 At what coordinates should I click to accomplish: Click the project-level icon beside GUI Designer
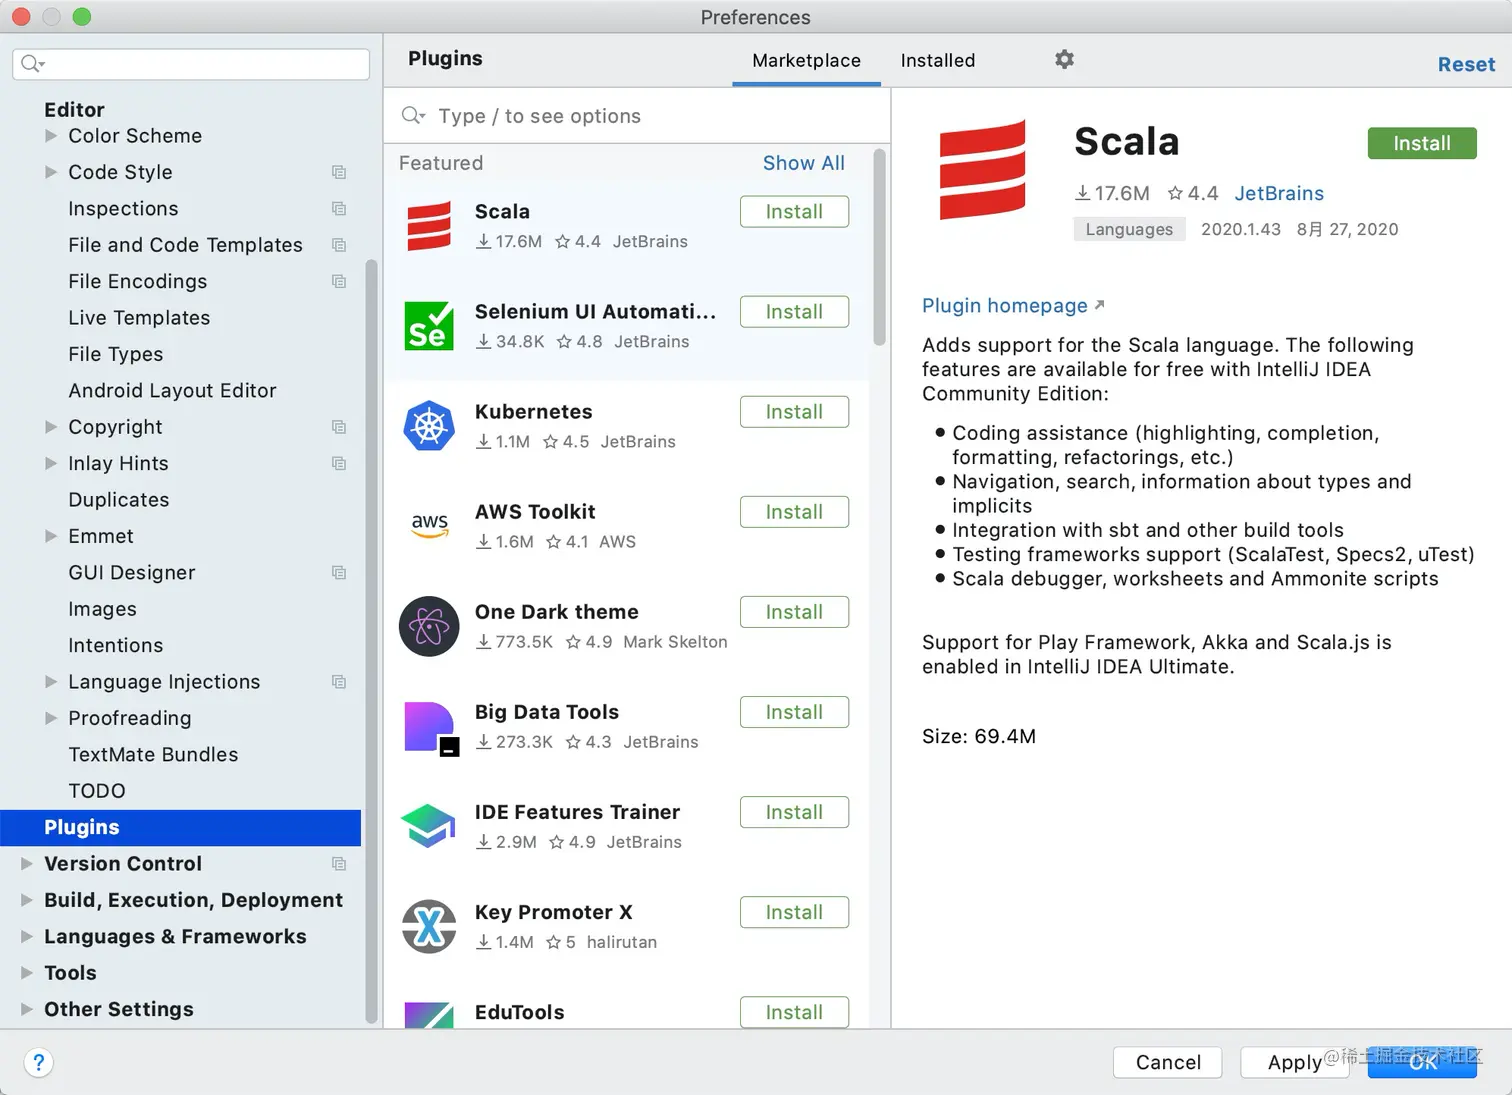point(339,573)
